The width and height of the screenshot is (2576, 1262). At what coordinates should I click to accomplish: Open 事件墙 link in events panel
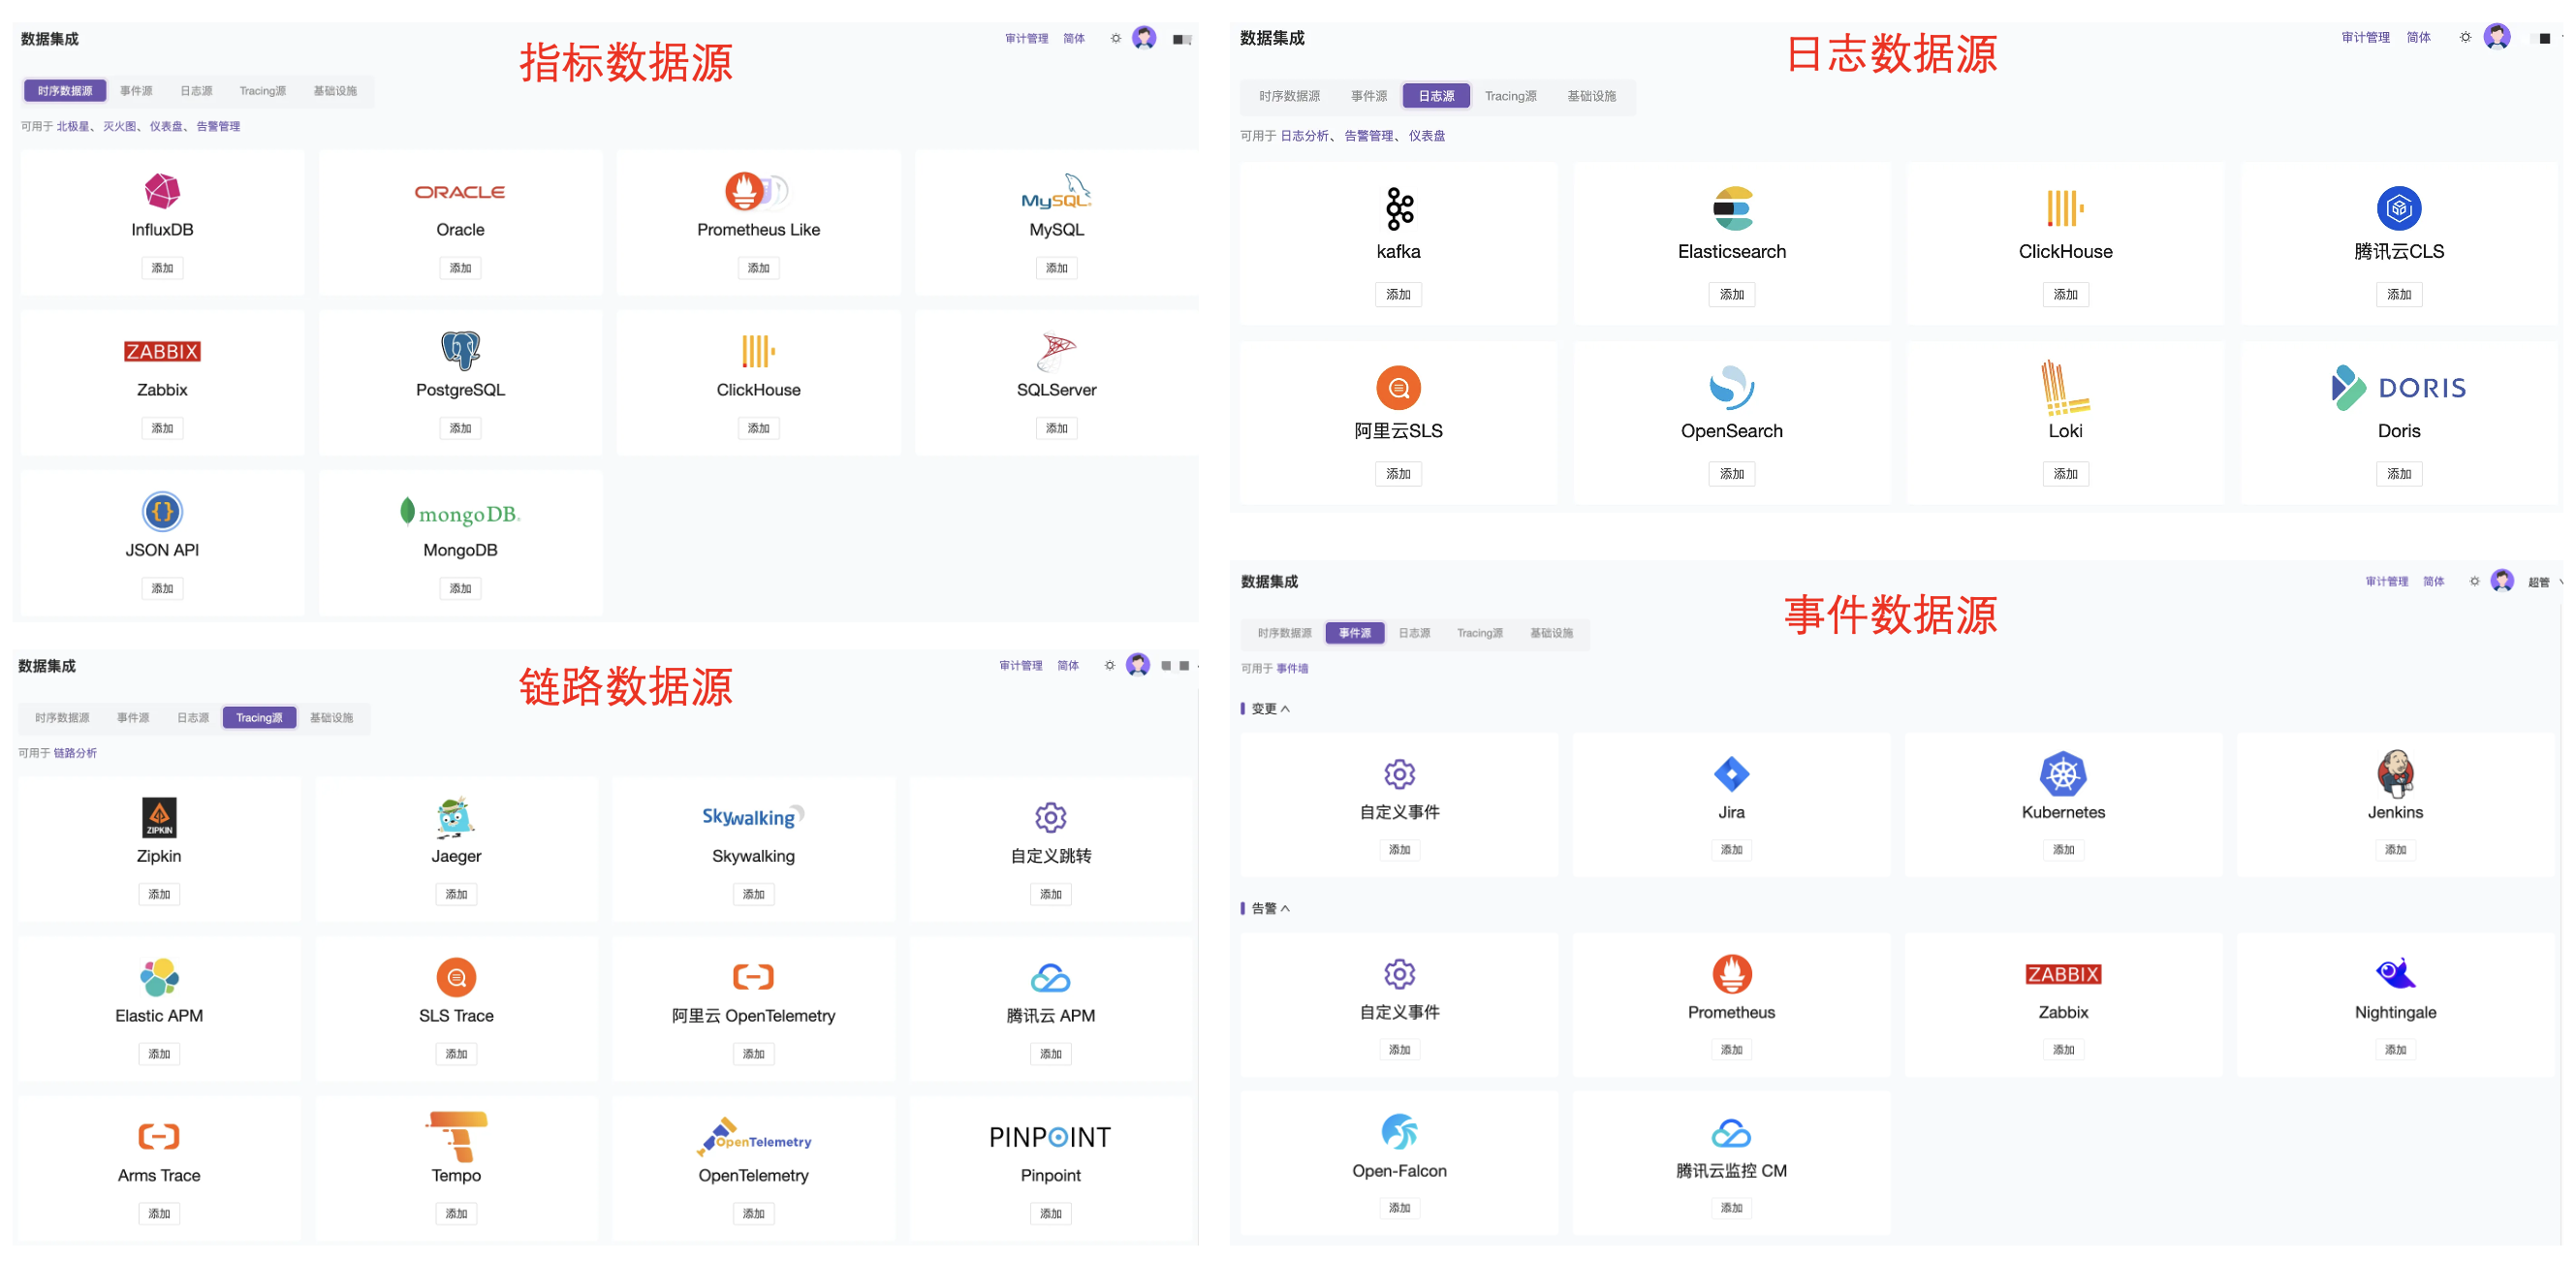click(x=1292, y=668)
